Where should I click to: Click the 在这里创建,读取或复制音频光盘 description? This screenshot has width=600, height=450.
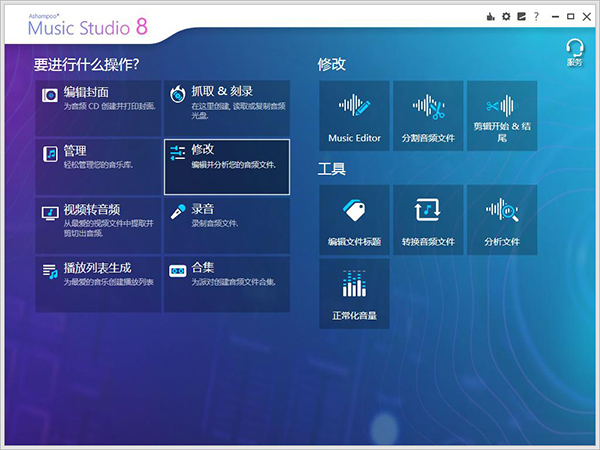pyautogui.click(x=238, y=110)
